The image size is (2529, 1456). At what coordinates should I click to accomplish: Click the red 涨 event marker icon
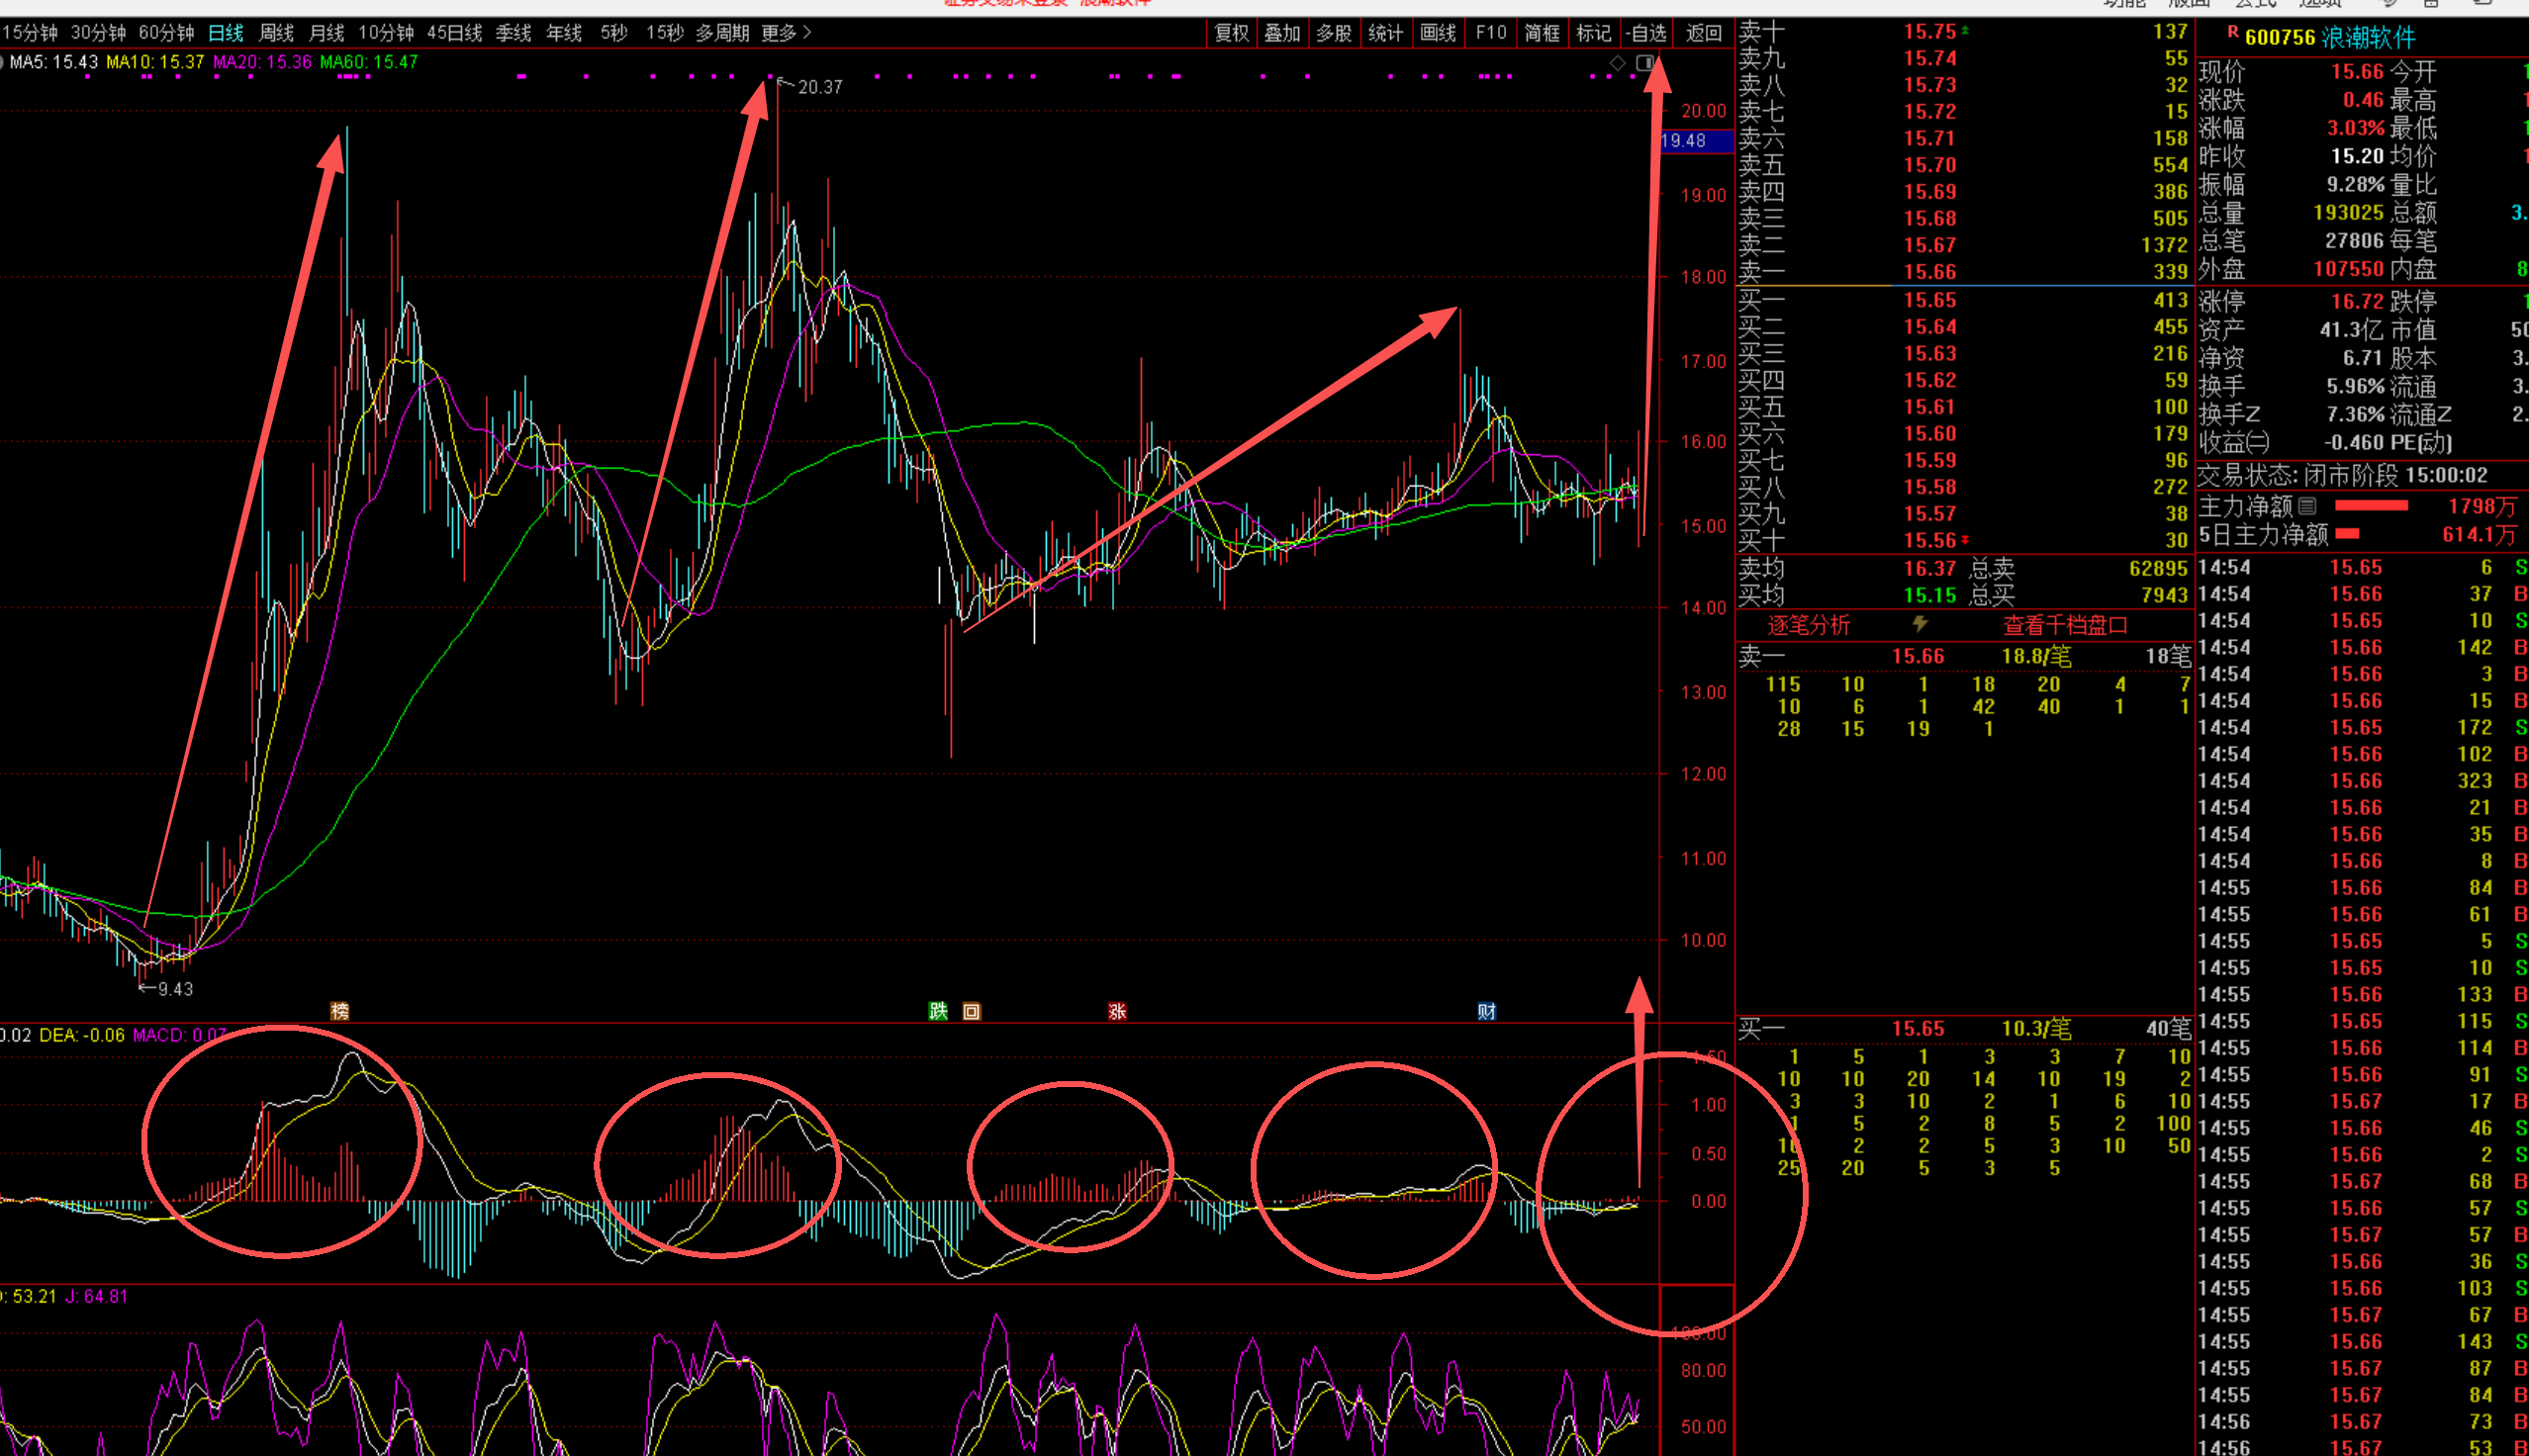click(1117, 1011)
